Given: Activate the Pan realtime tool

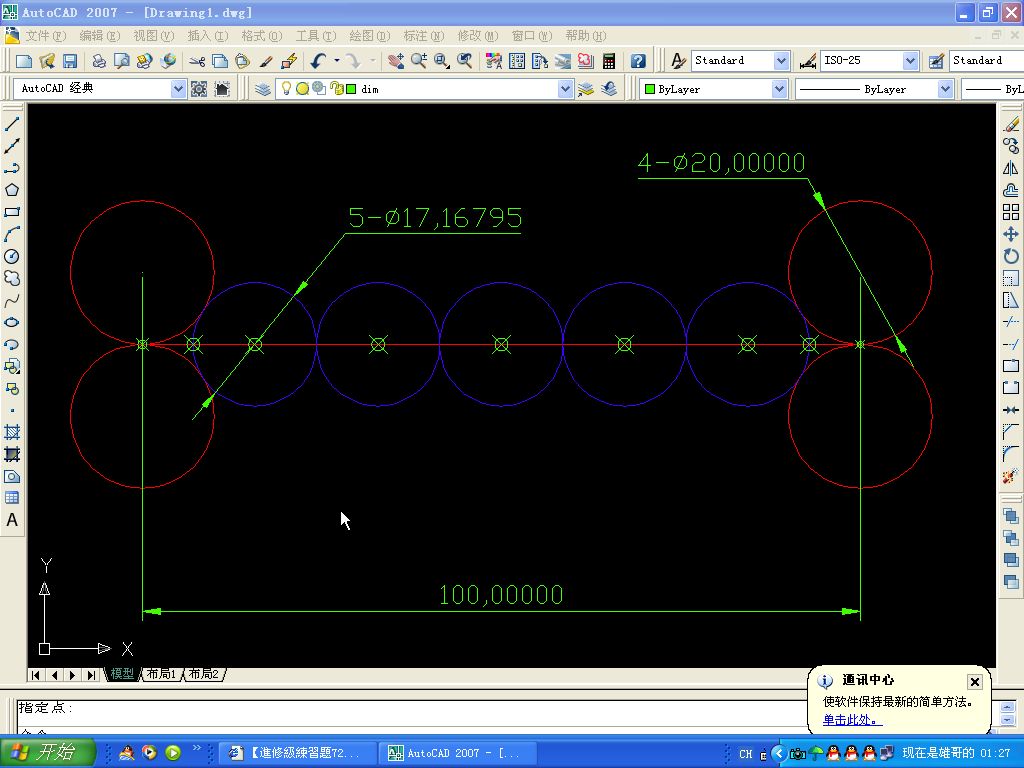Looking at the screenshot, I should click(x=396, y=61).
